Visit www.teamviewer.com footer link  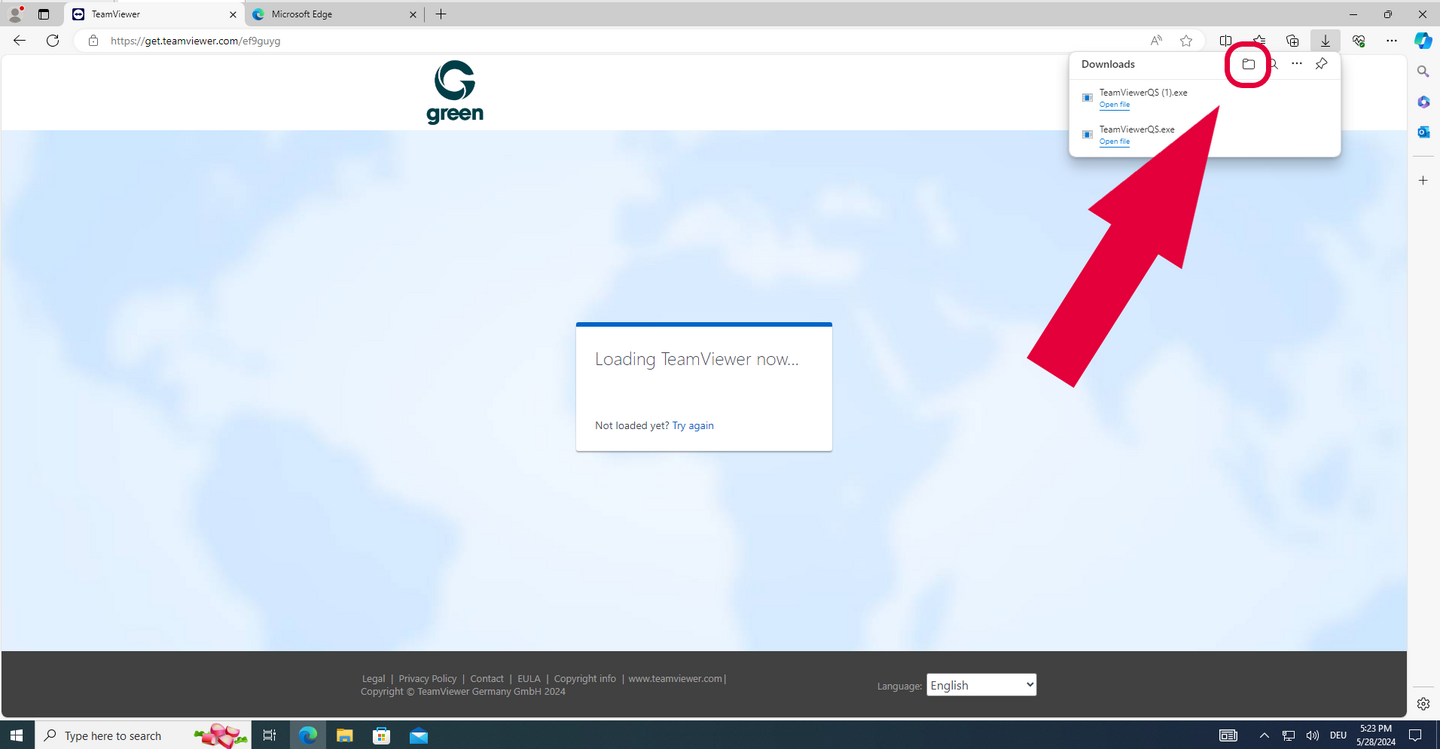[x=675, y=679]
